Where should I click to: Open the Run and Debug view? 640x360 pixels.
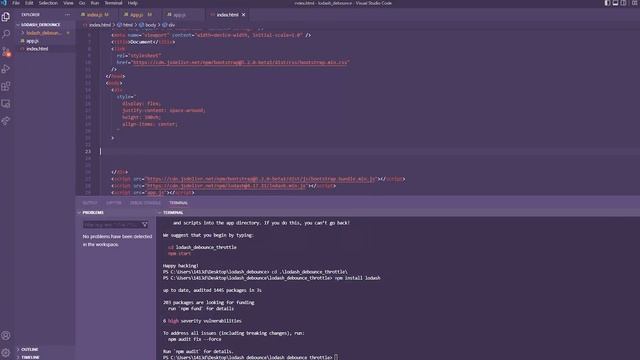6,69
